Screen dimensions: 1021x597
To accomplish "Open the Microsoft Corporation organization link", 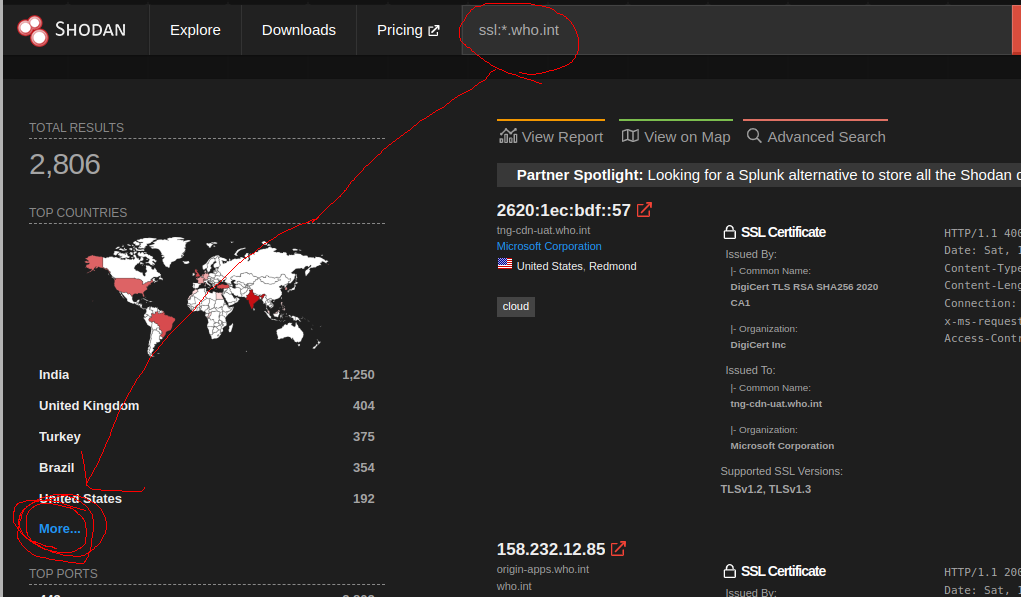I will [x=549, y=246].
